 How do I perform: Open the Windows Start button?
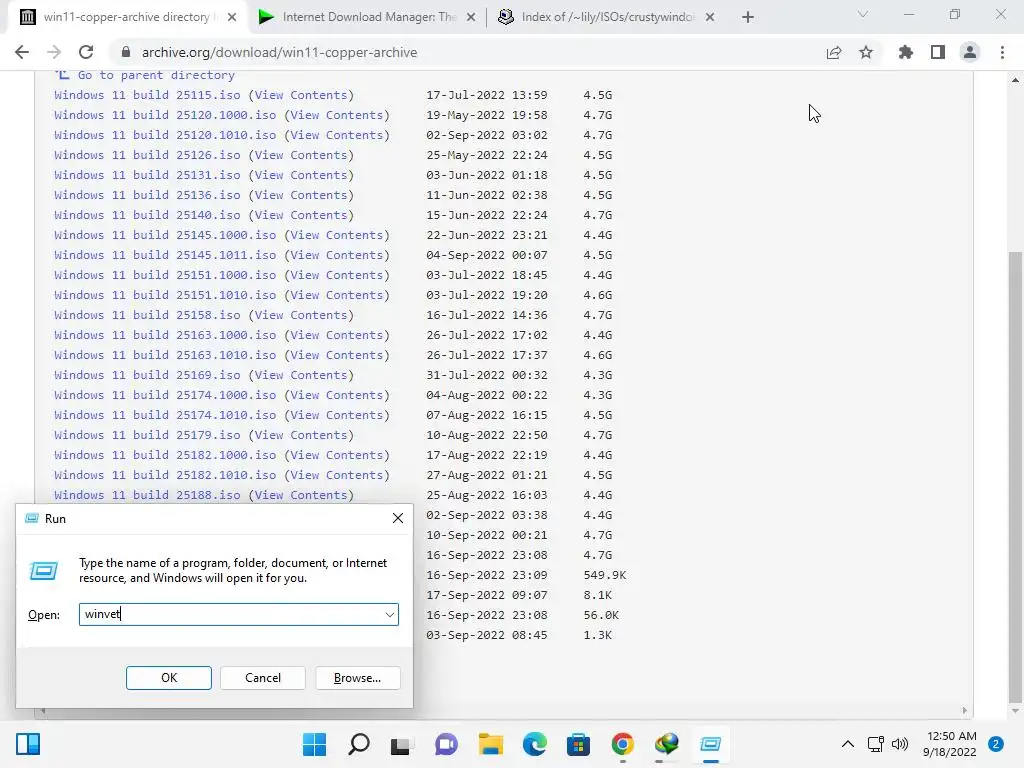pyautogui.click(x=314, y=744)
